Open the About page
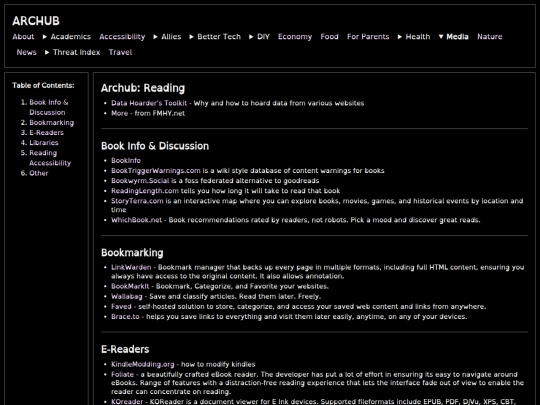Screen dimensions: 540x405 click(x=23, y=37)
